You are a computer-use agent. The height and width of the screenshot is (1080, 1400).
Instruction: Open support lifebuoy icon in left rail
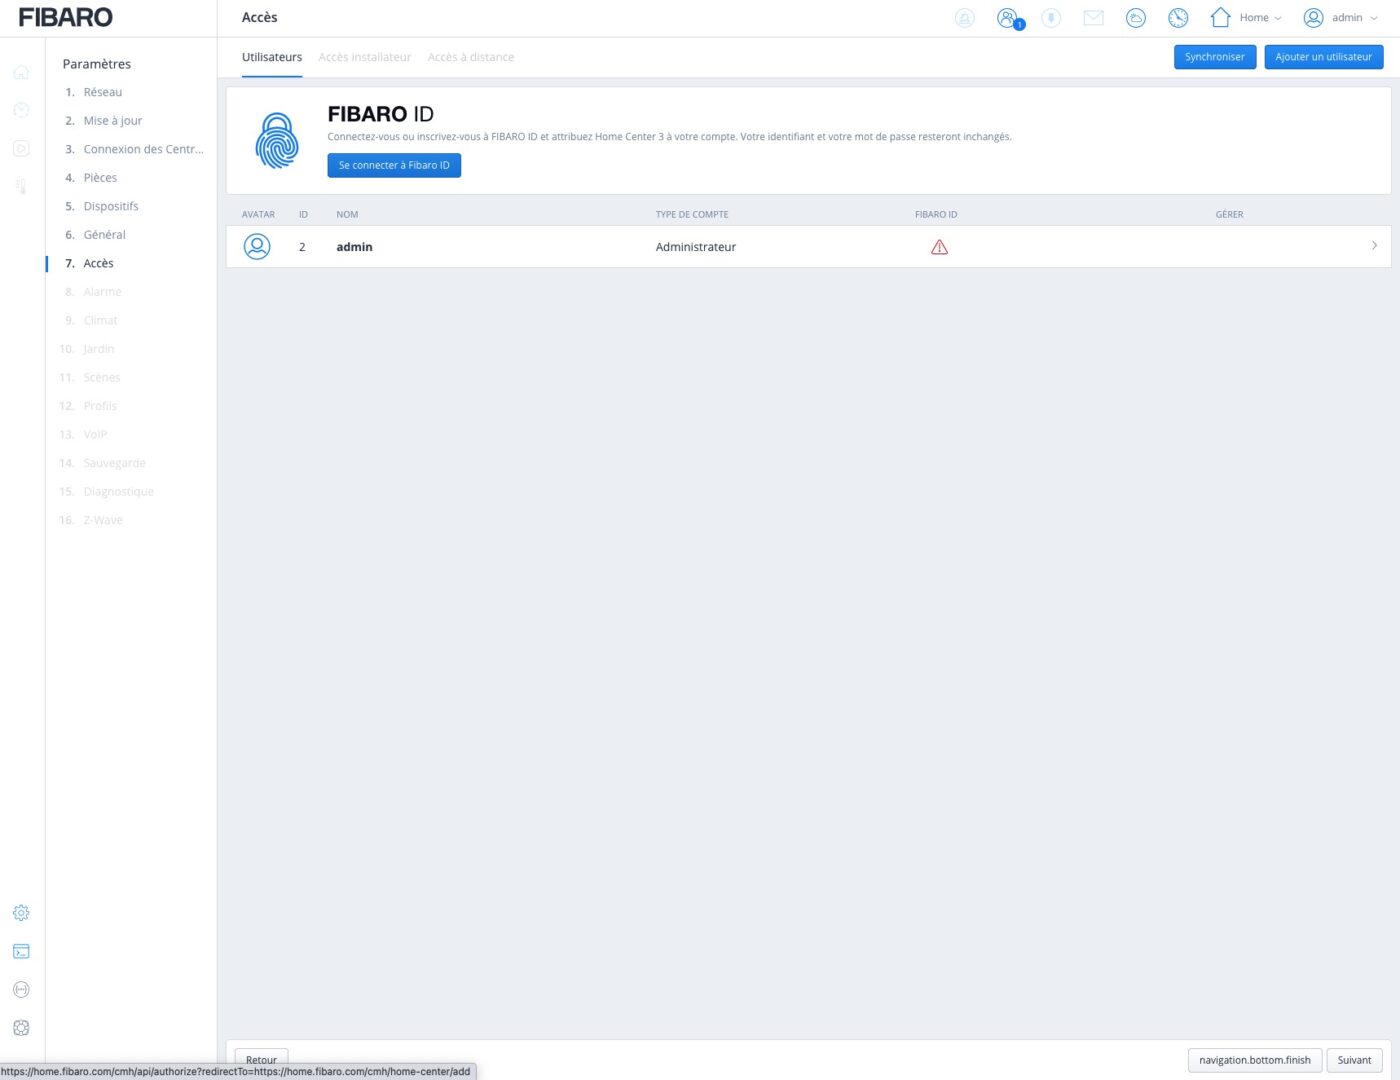pos(21,1027)
